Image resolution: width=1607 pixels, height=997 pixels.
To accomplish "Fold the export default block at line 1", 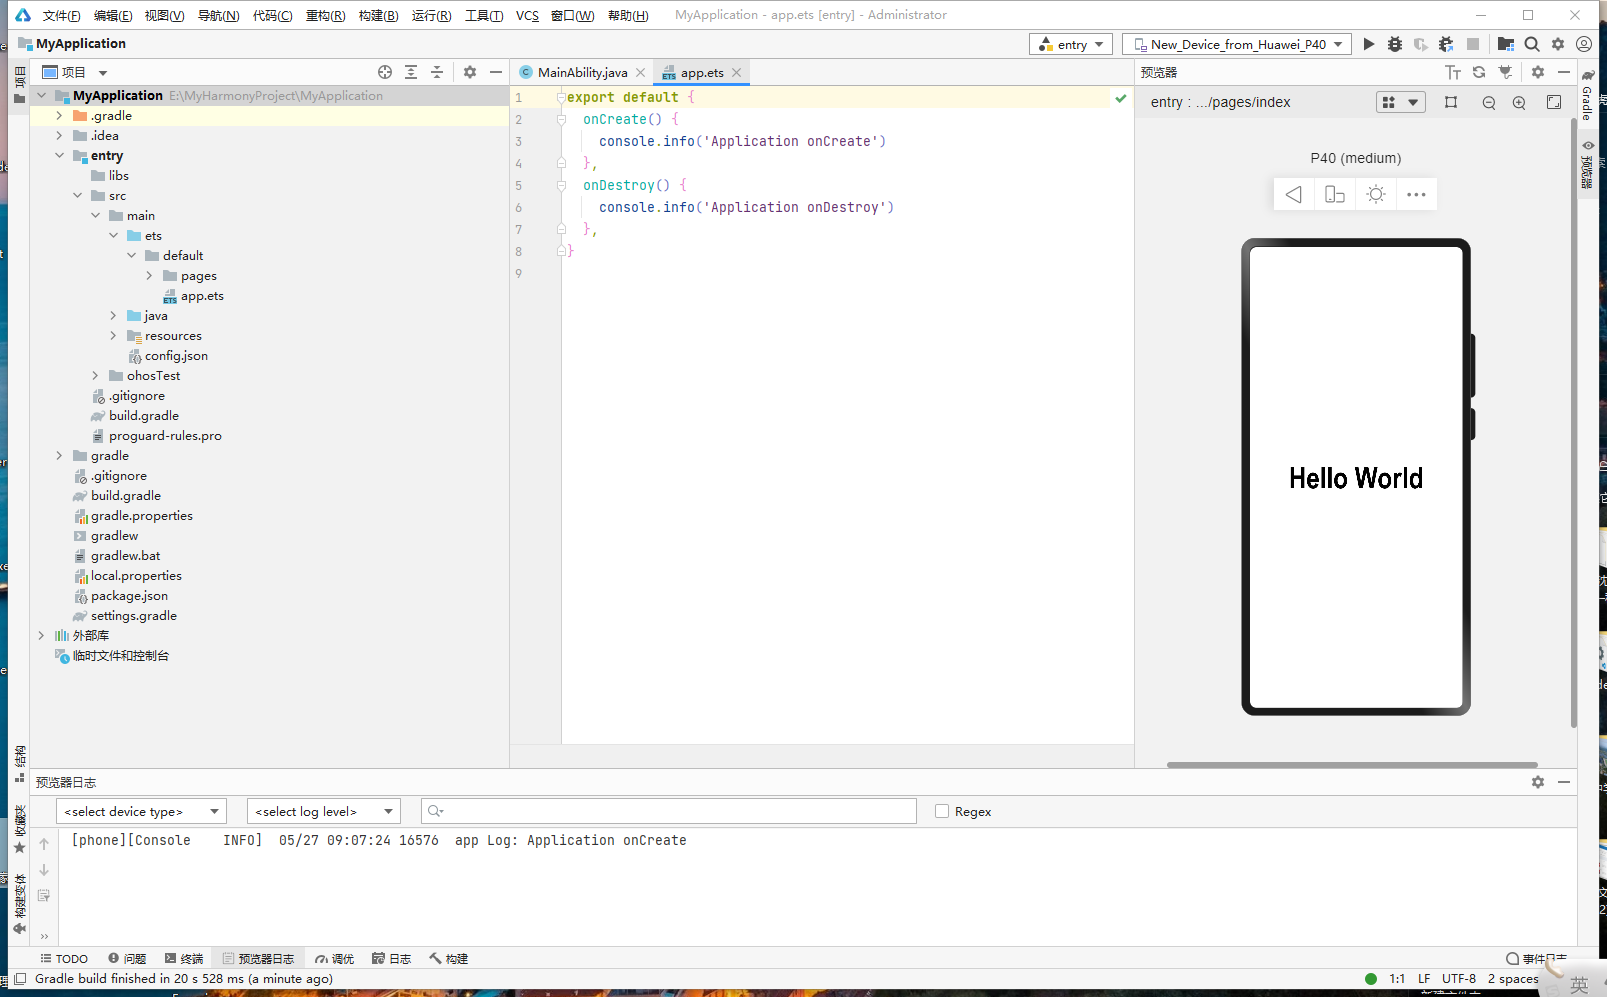I will click(x=561, y=97).
